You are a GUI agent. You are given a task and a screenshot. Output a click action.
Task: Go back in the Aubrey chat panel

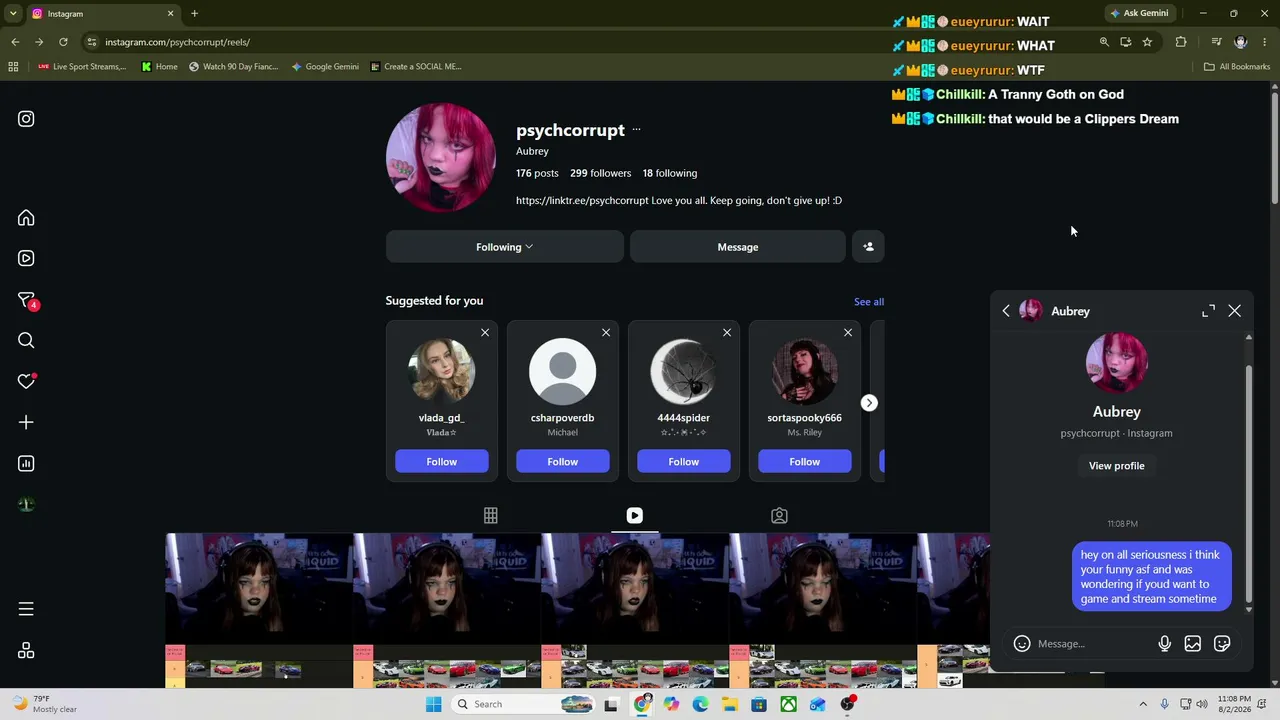pos(1006,311)
